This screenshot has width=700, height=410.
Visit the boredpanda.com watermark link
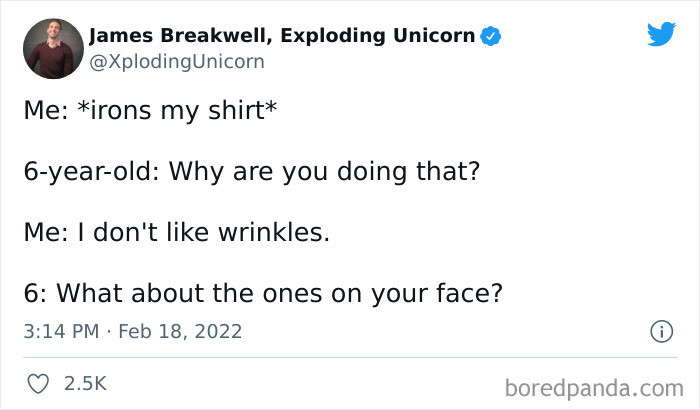[x=594, y=388]
